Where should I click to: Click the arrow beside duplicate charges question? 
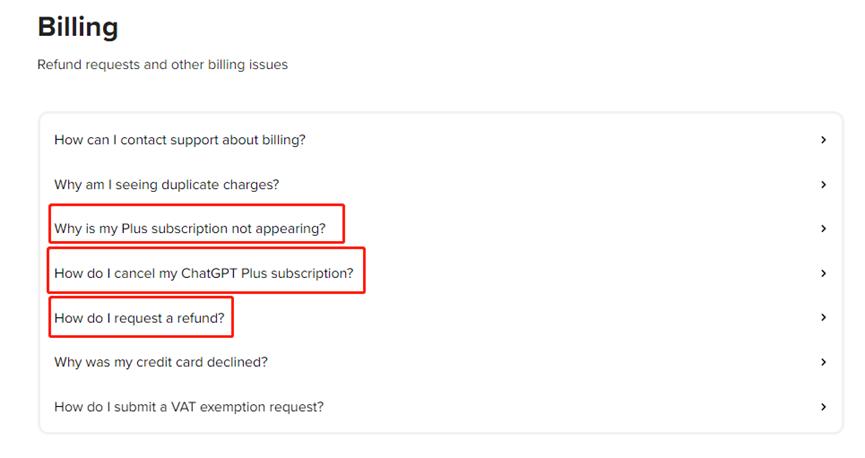click(823, 185)
